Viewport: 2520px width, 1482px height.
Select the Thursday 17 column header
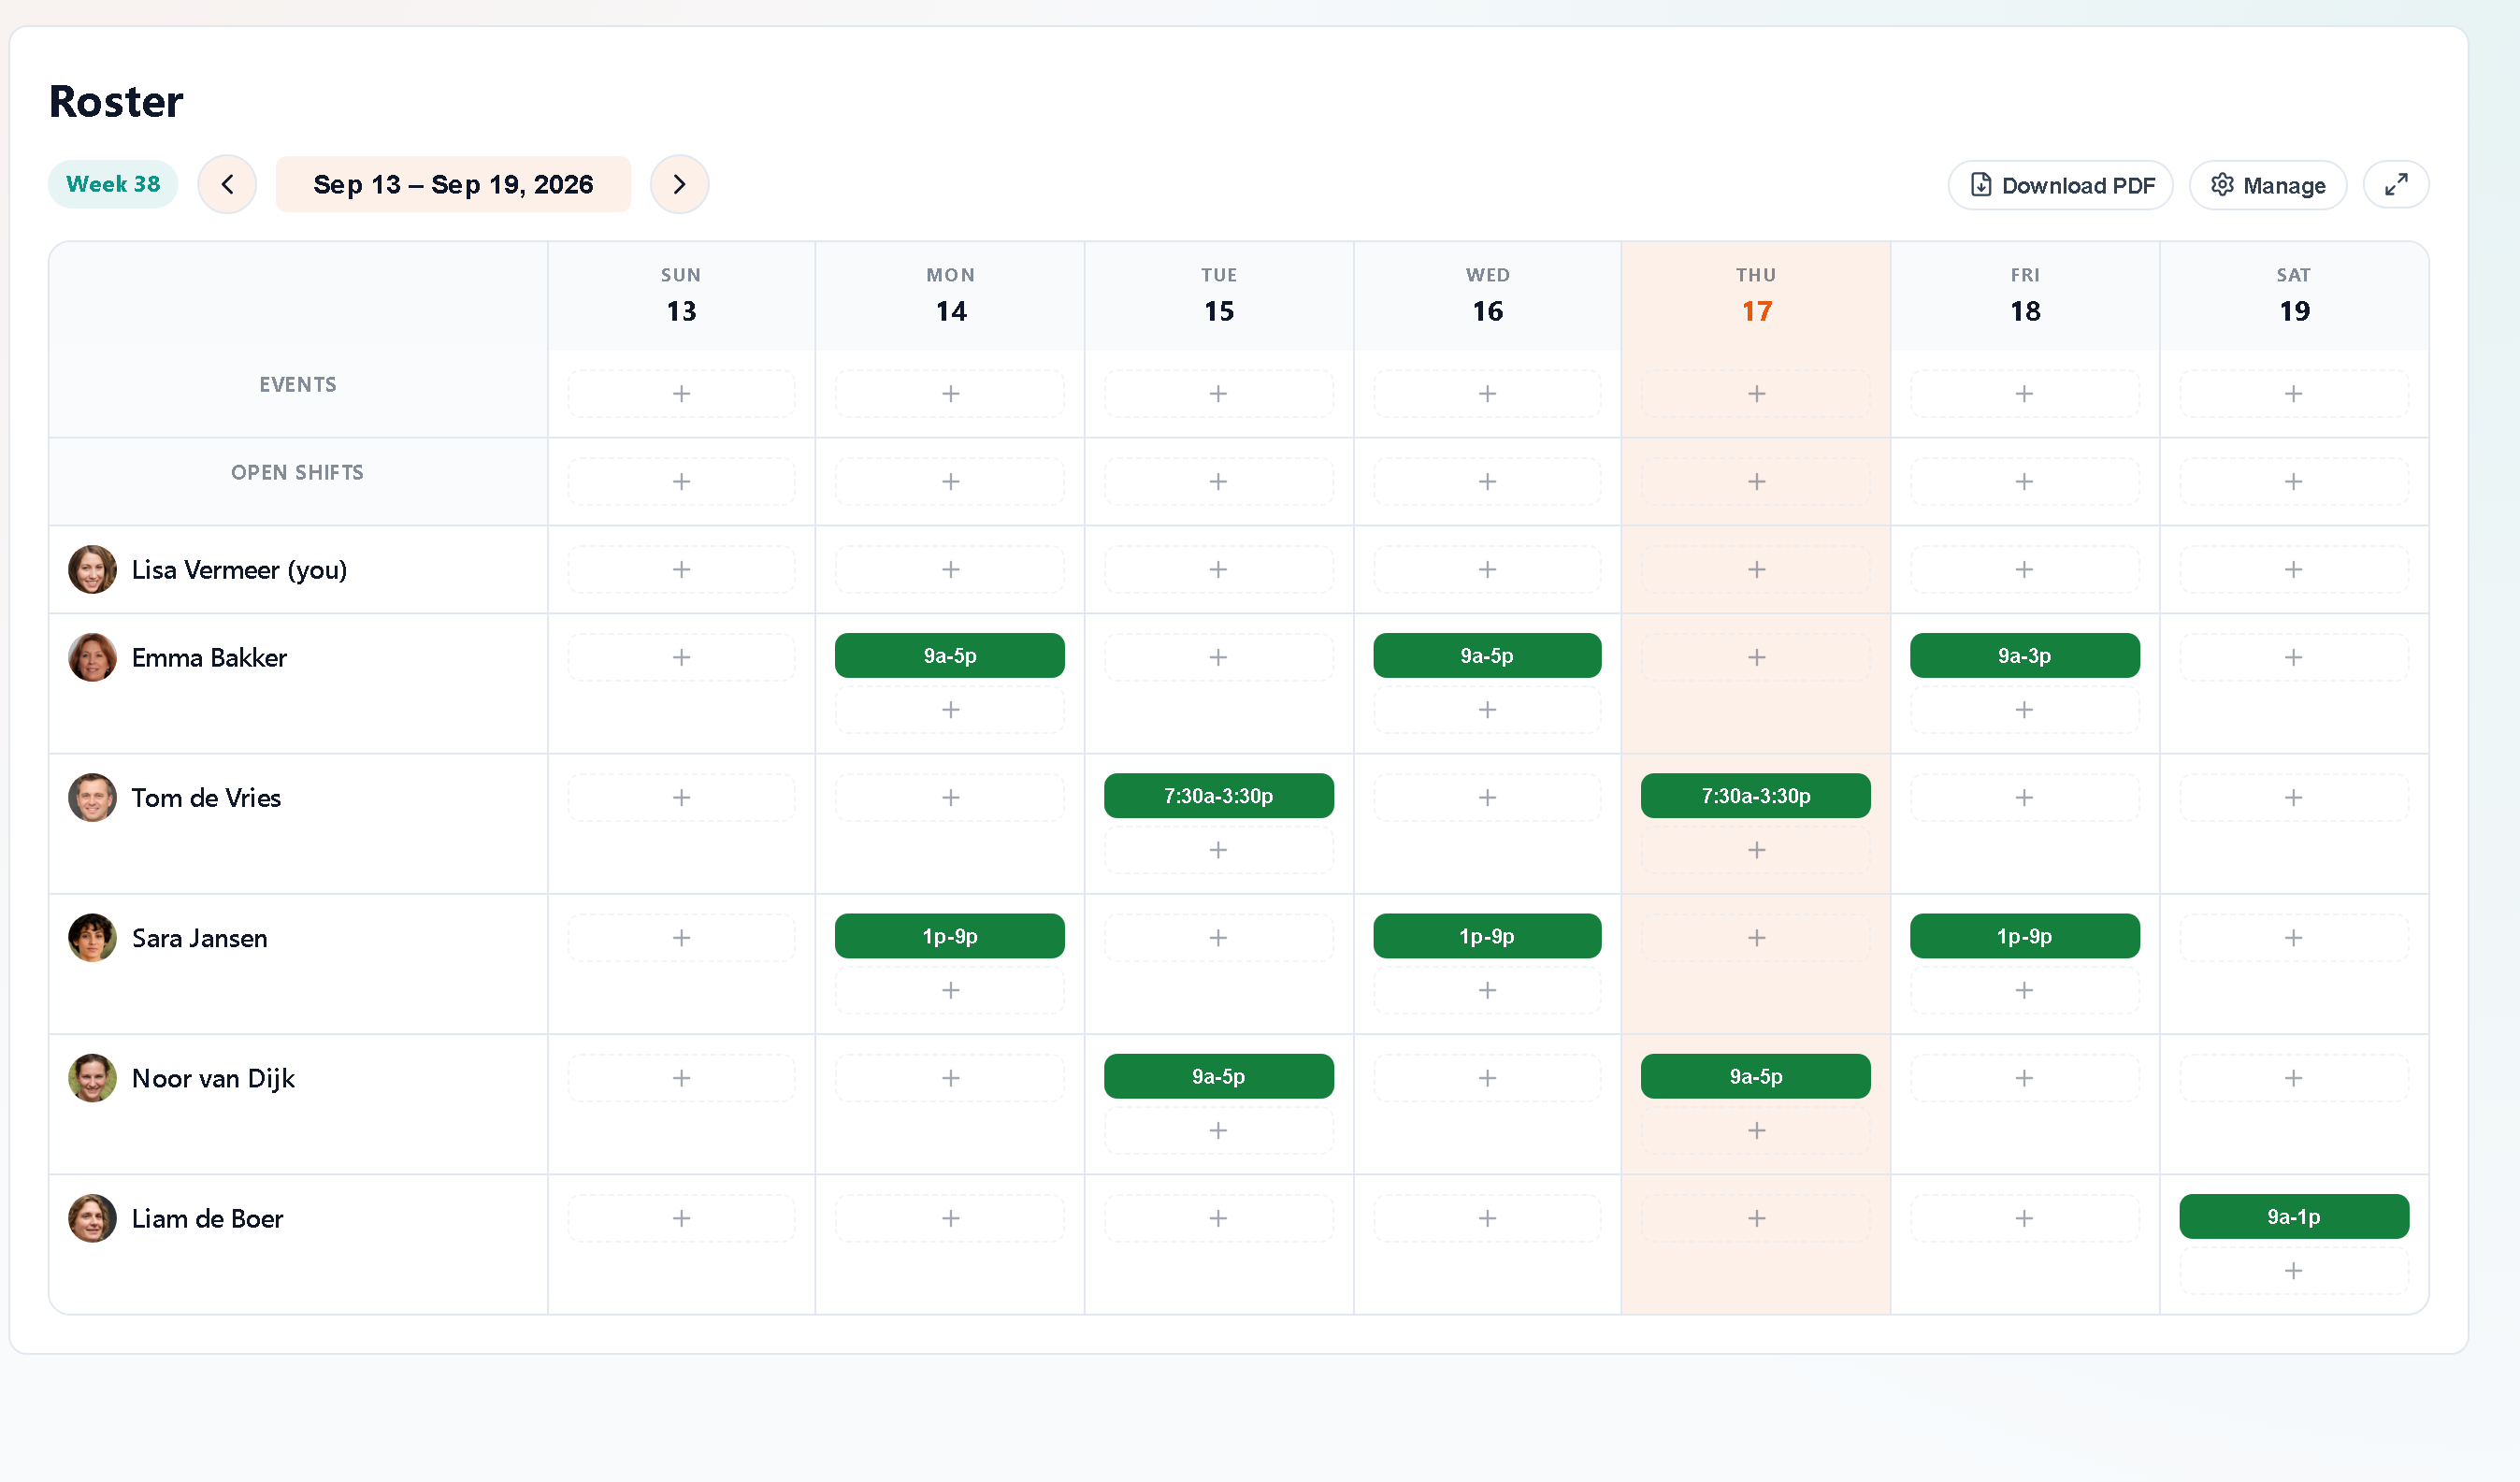[1756, 296]
